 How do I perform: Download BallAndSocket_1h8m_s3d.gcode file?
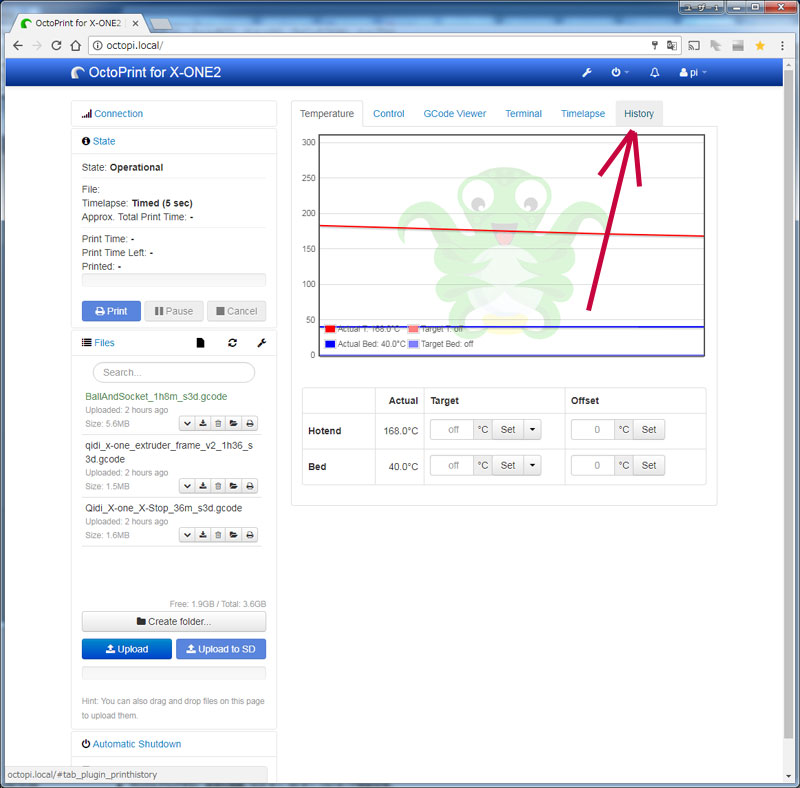pyautogui.click(x=203, y=423)
